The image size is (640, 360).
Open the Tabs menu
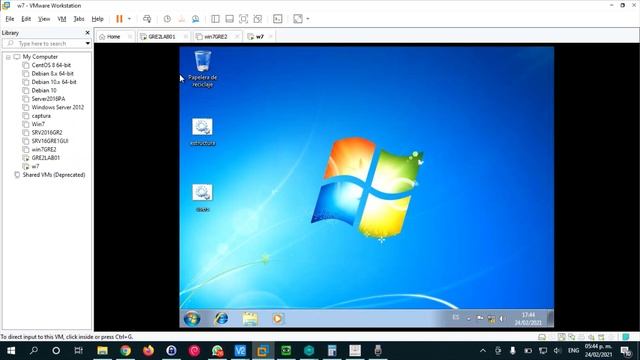click(79, 19)
